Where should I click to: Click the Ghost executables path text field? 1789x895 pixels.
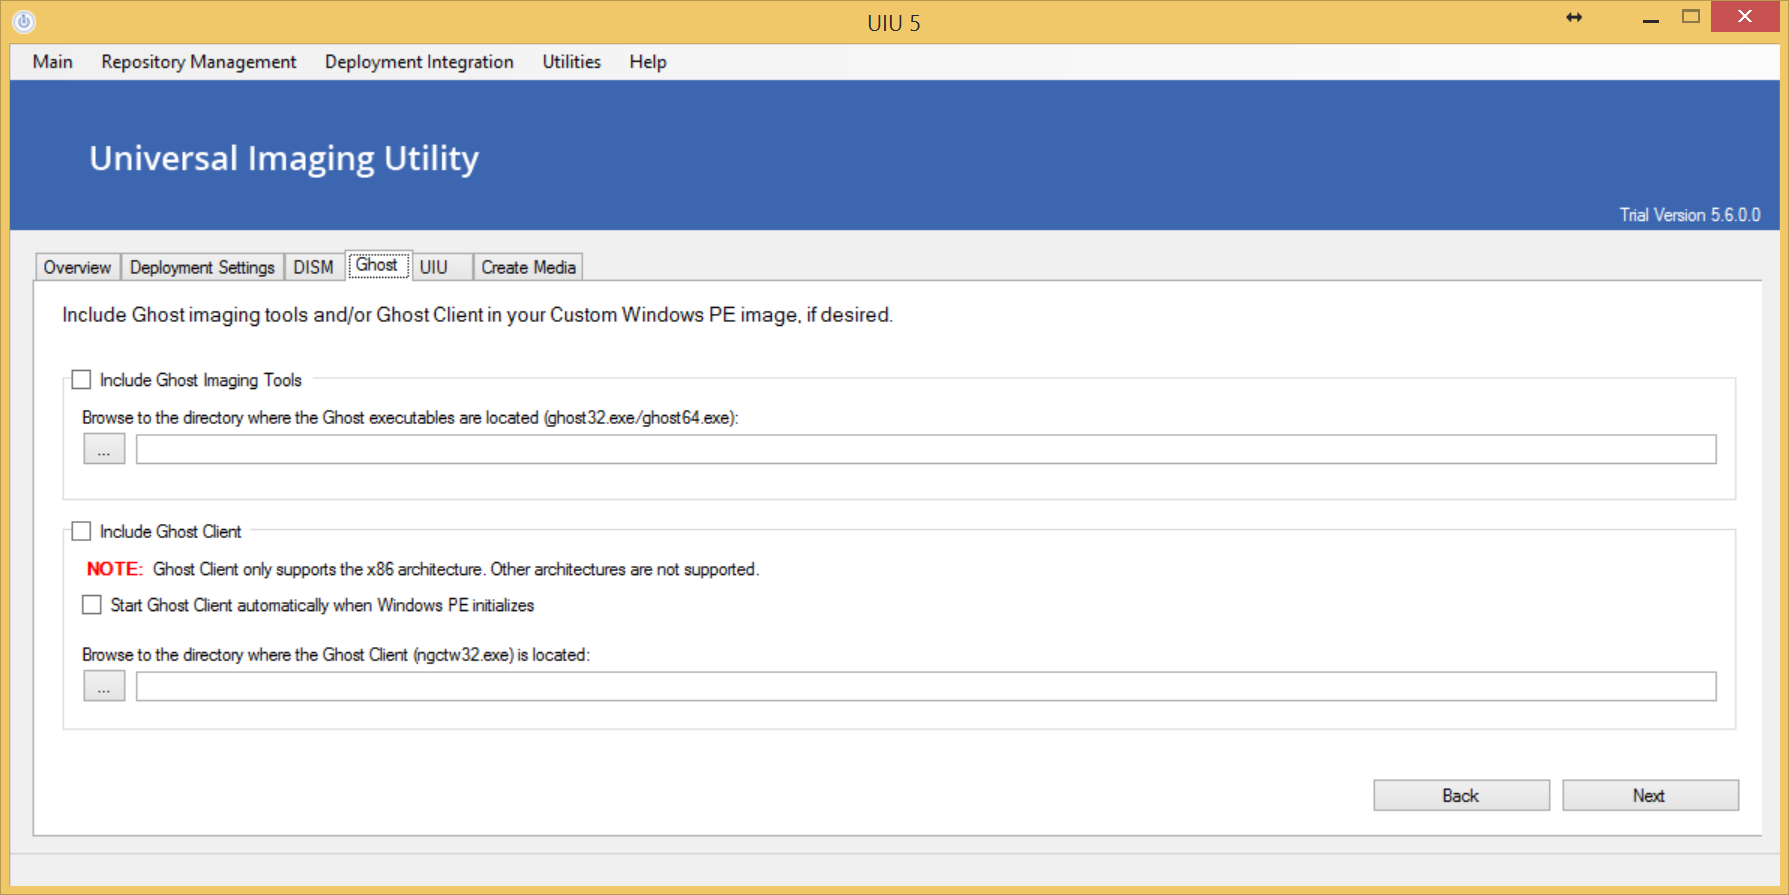point(925,450)
